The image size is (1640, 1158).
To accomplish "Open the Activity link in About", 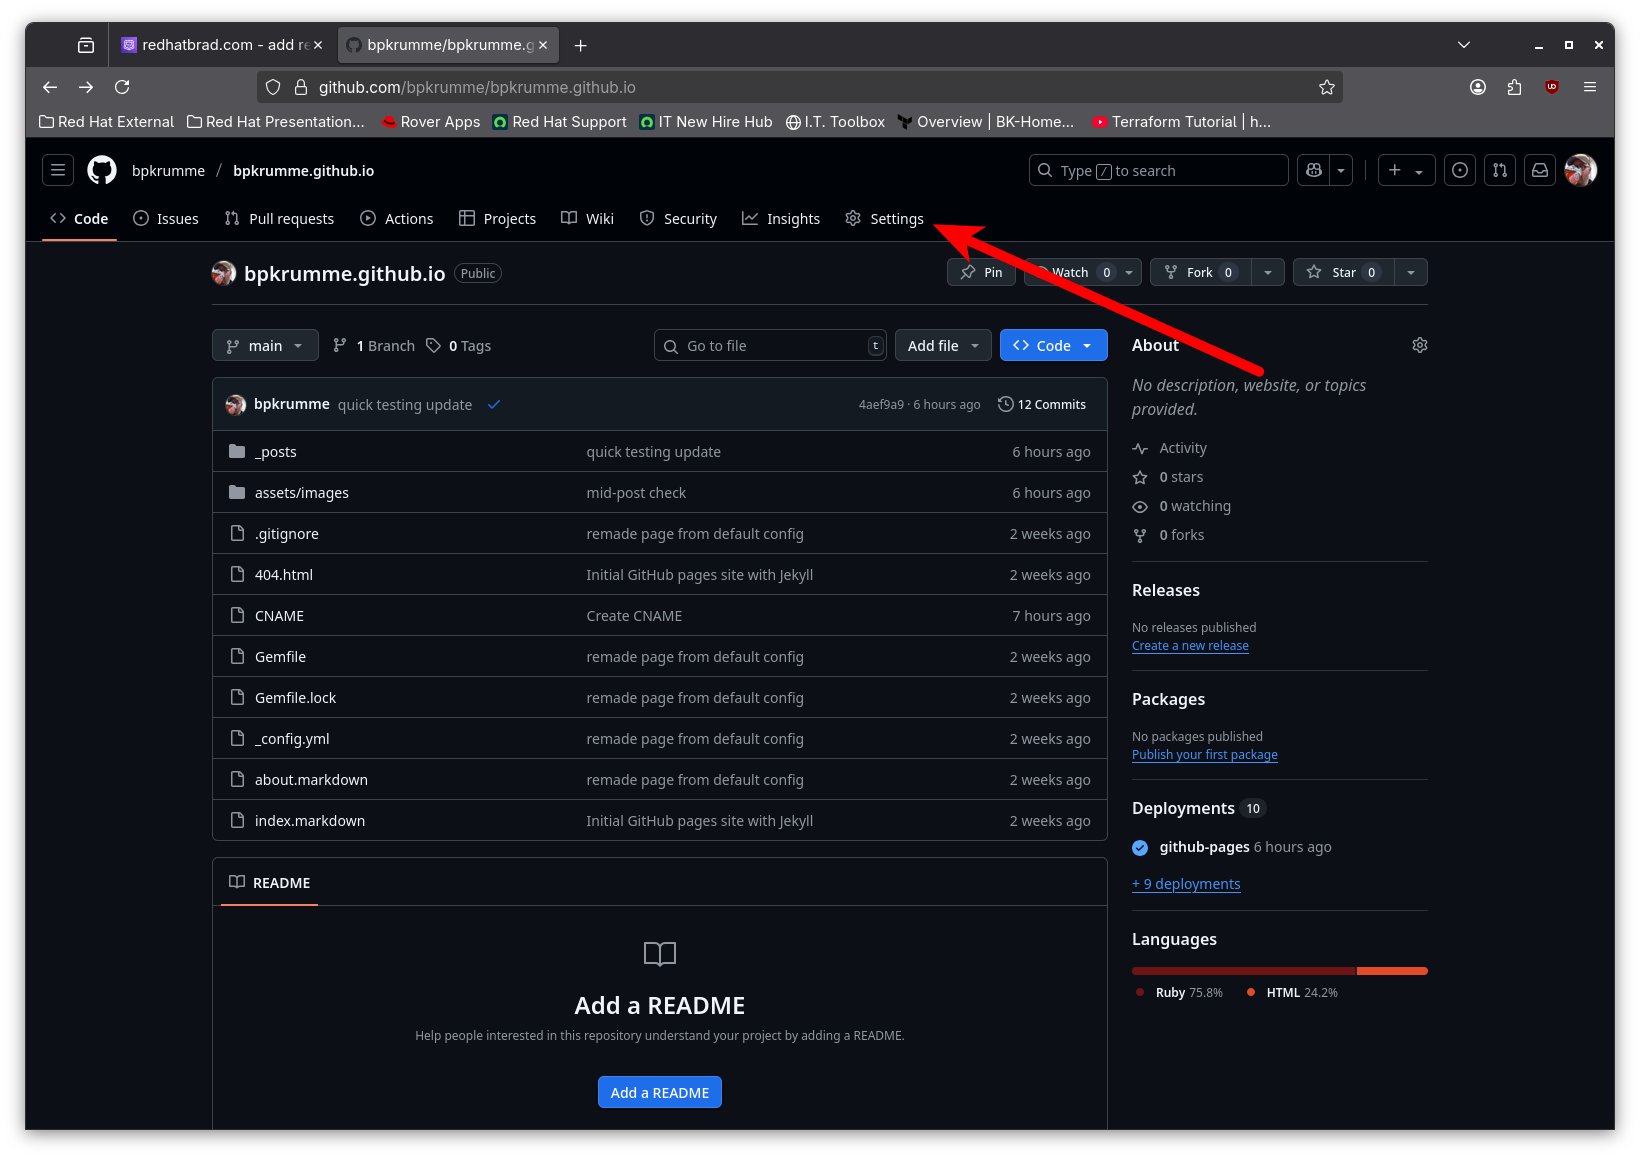I will click(x=1170, y=448).
